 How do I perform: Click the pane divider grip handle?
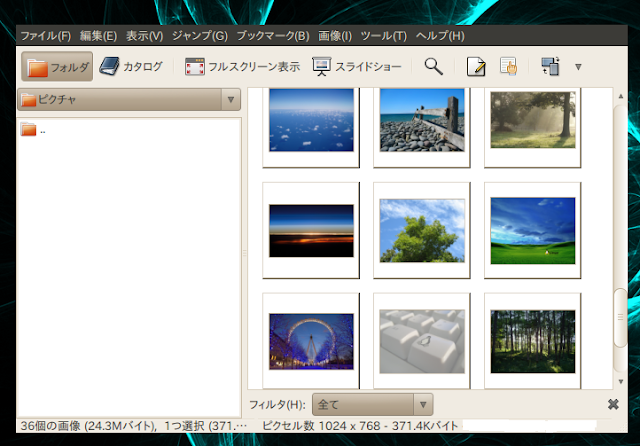(x=244, y=253)
